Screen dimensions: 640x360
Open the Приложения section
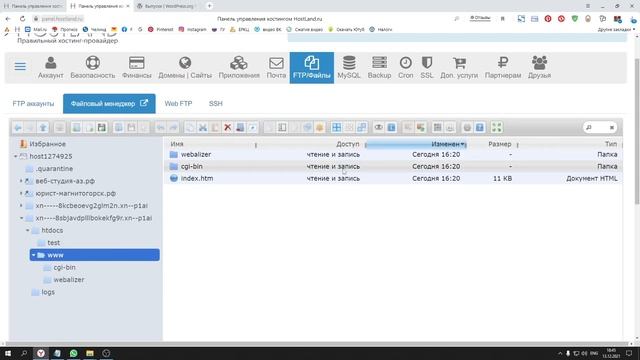pos(239,68)
